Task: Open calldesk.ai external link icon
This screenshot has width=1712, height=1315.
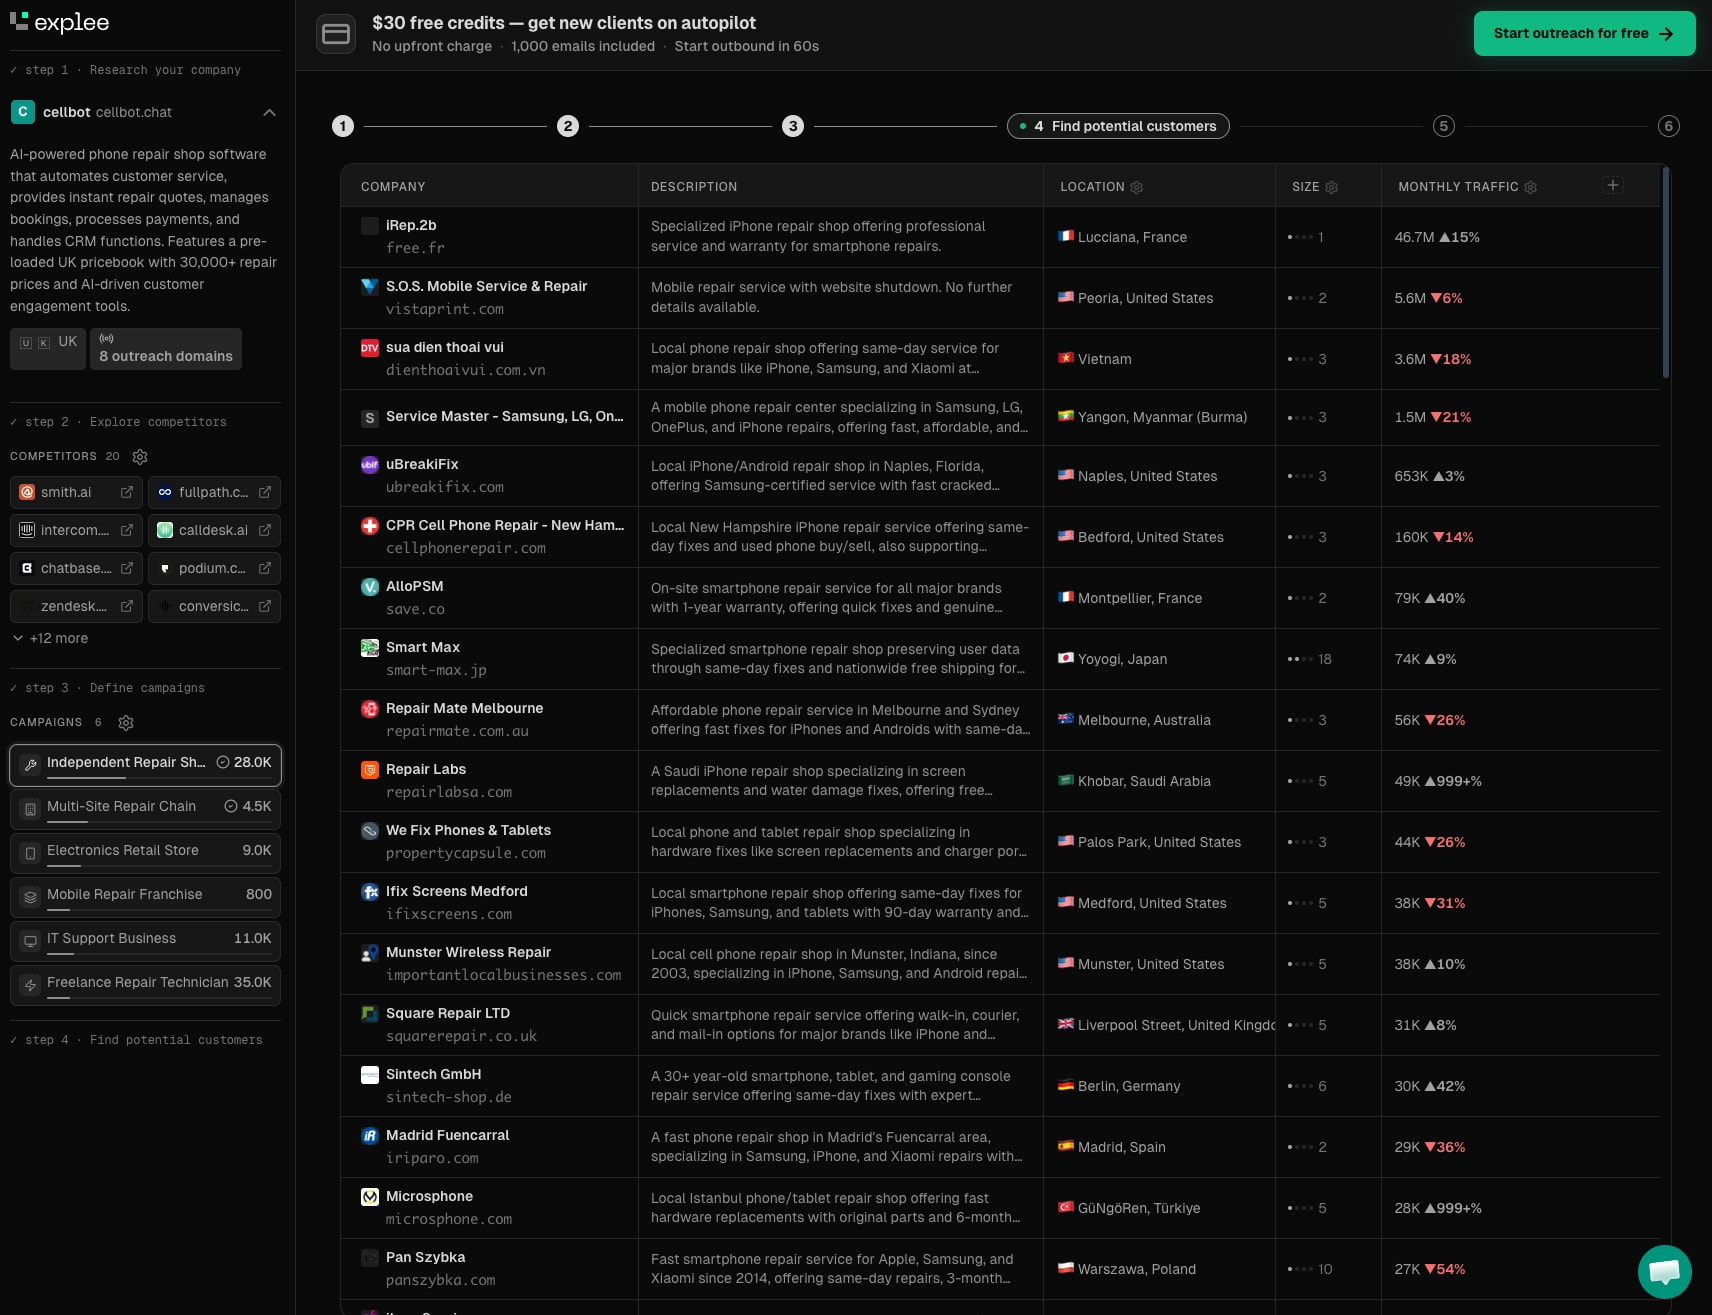Action: (x=265, y=530)
